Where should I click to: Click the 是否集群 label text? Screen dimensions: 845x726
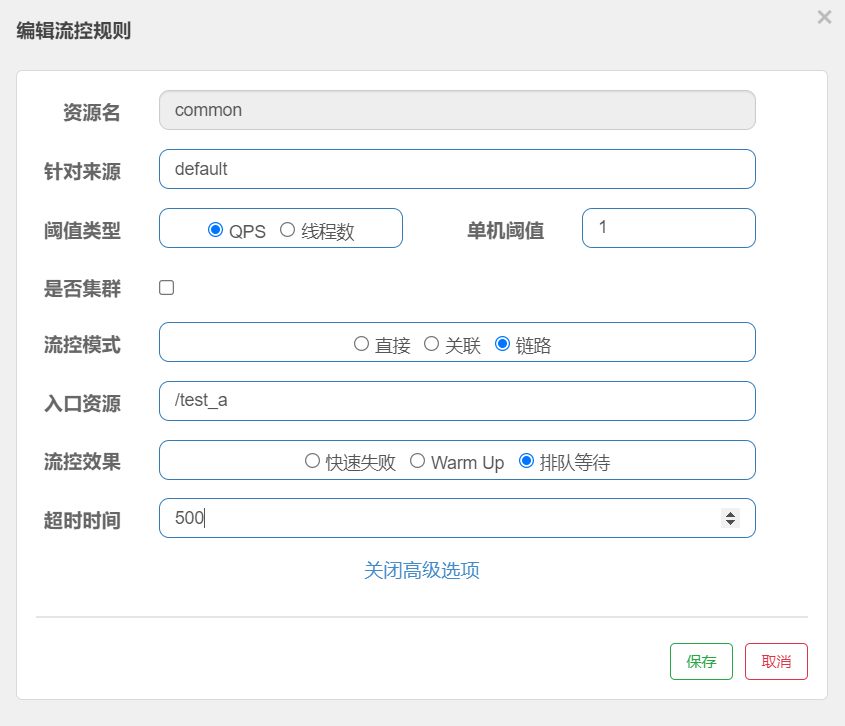(82, 288)
